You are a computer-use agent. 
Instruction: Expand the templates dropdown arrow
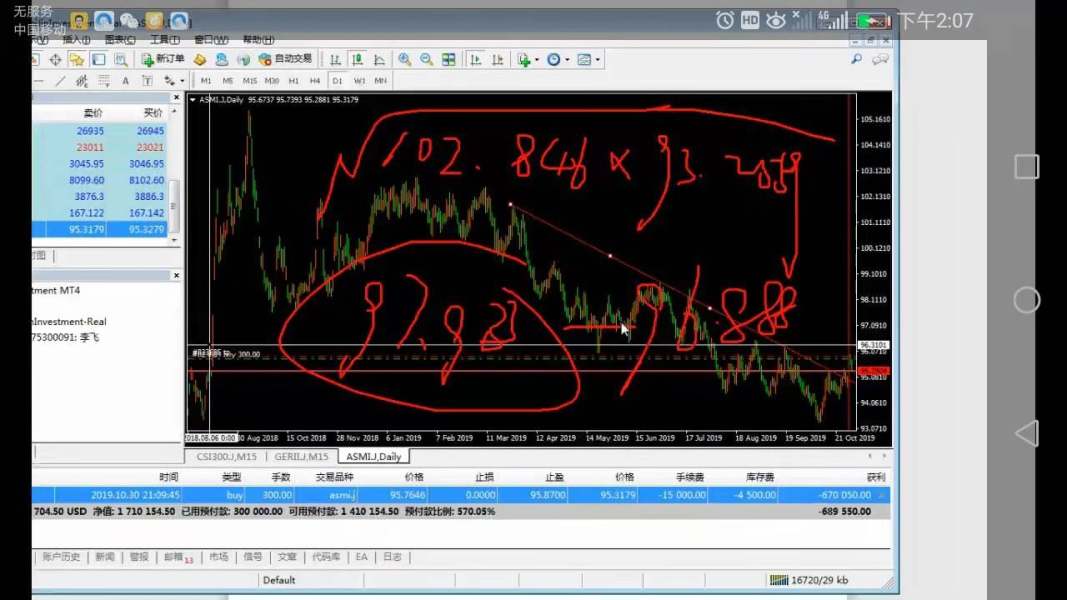click(x=598, y=60)
